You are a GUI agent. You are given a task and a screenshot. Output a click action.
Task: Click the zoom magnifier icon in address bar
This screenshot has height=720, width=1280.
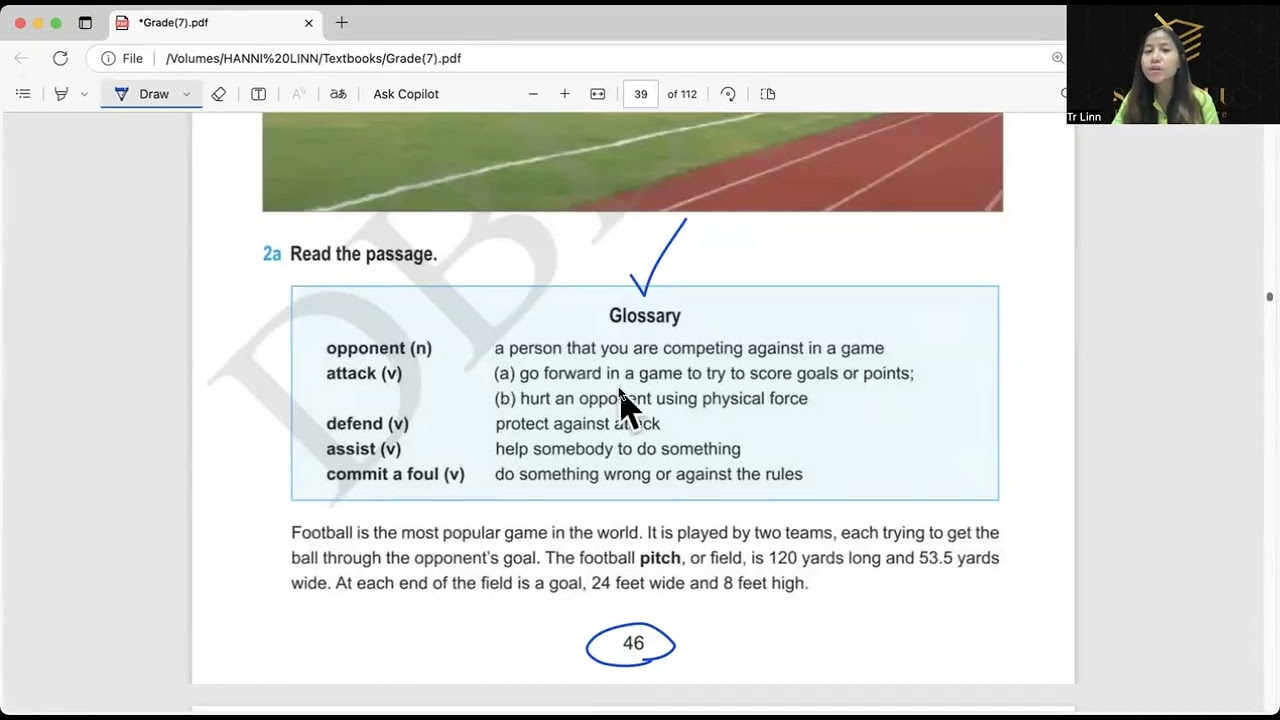click(x=1058, y=58)
